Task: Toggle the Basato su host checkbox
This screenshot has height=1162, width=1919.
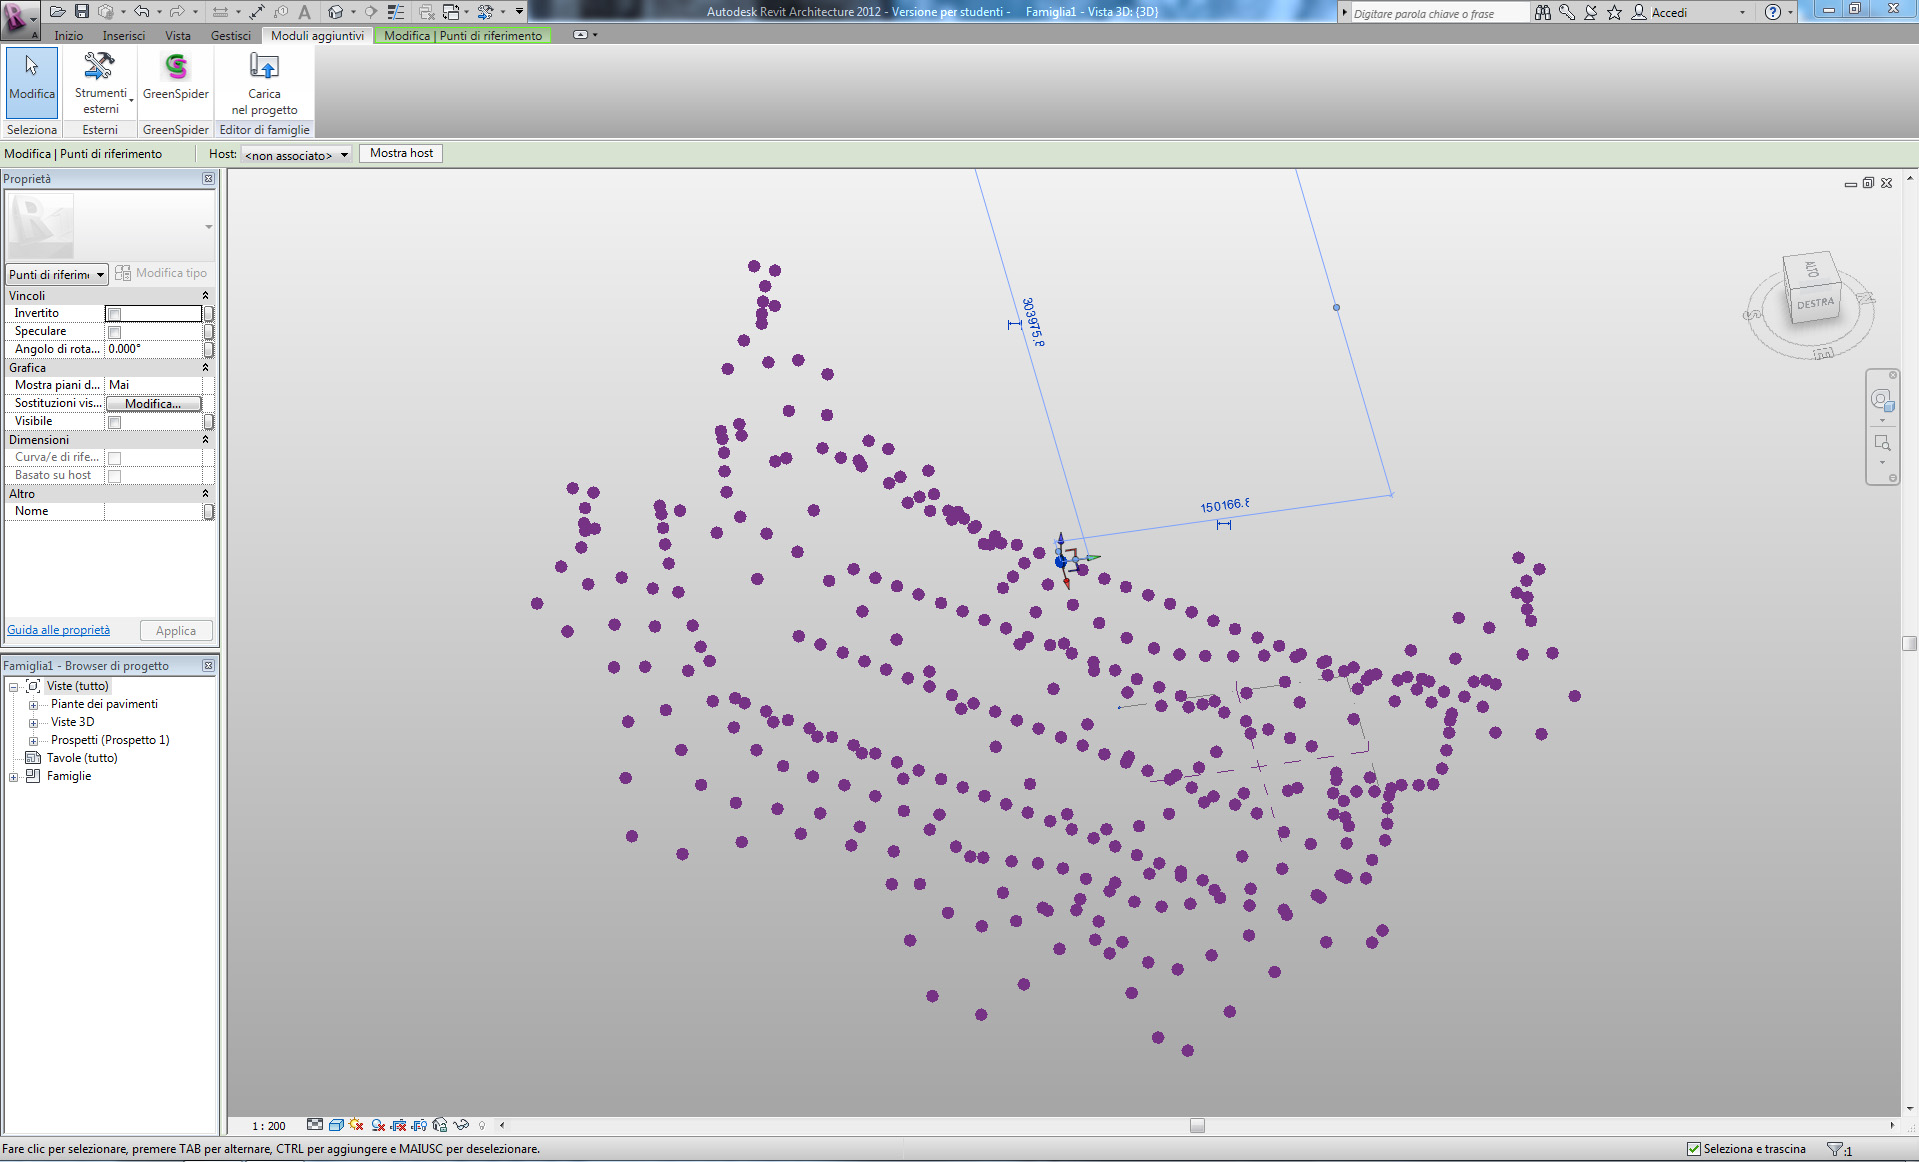Action: coord(114,476)
